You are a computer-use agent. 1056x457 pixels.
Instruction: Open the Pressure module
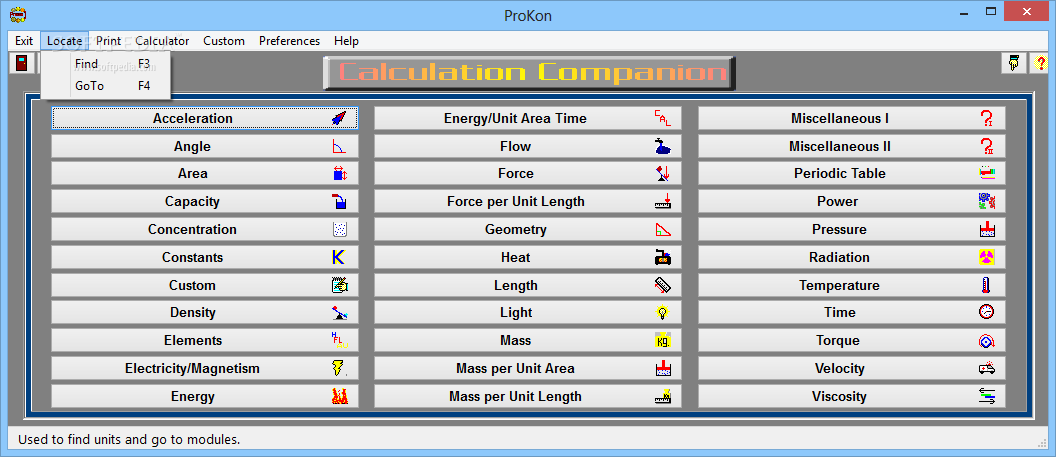coord(852,230)
